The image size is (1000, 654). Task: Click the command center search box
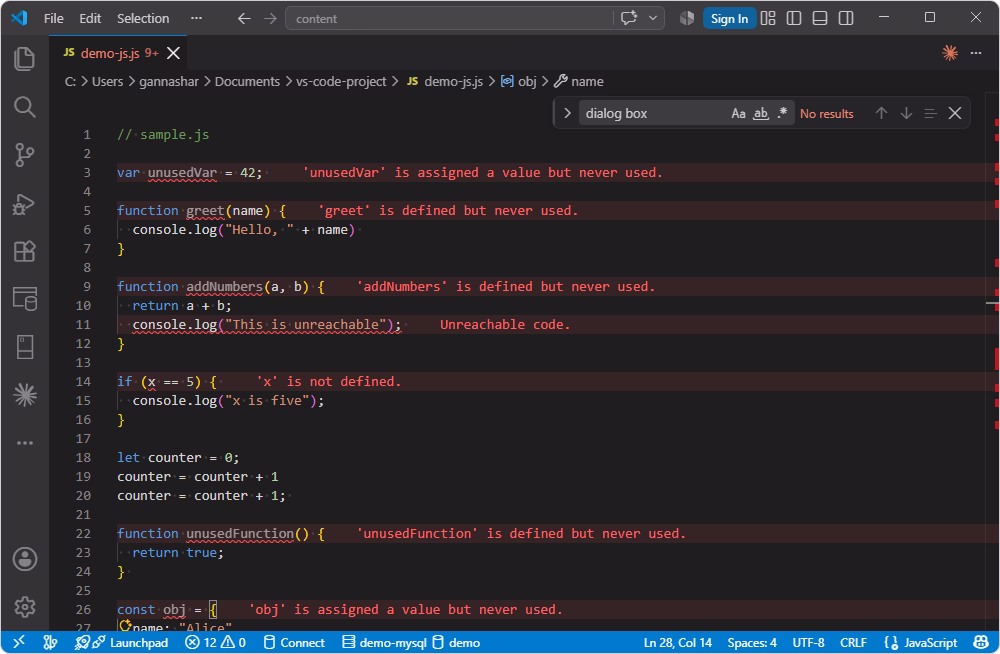click(449, 19)
